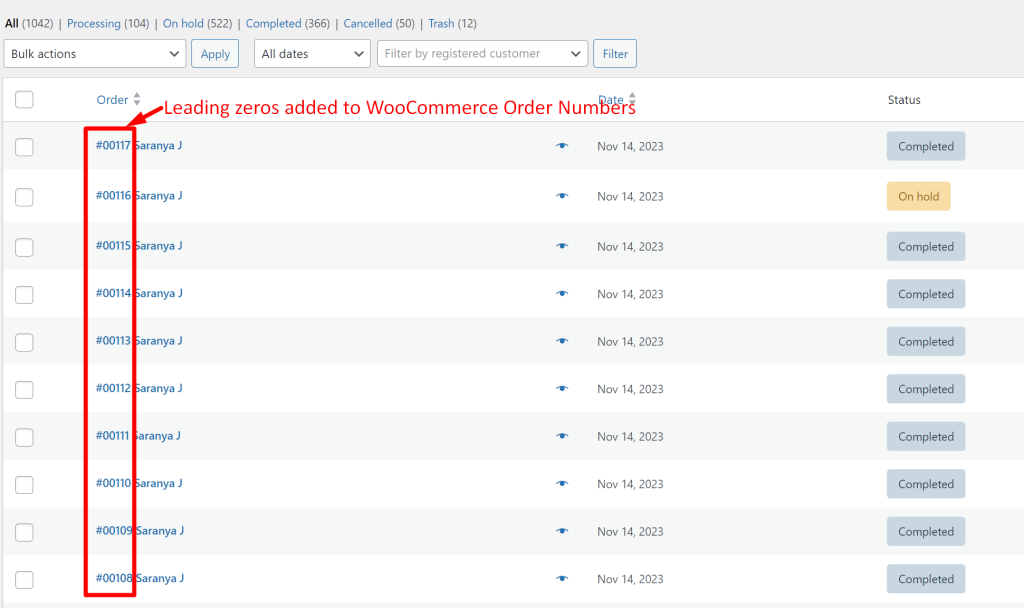Screen dimensions: 1024x608
Task: Sort orders using the Order column arrows
Action: [x=136, y=99]
